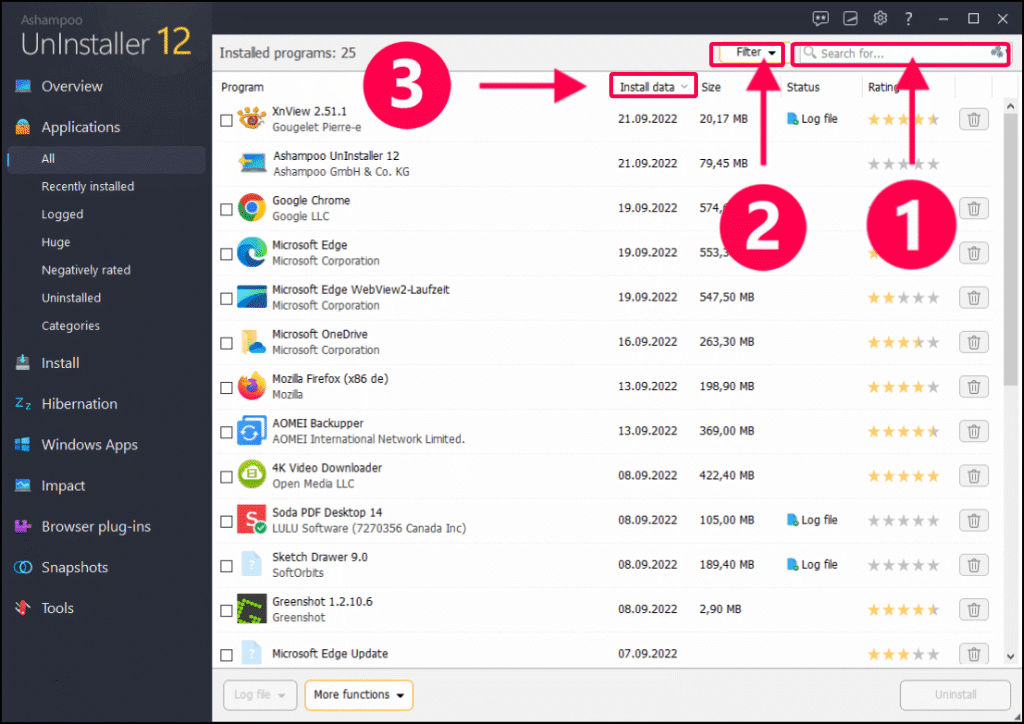
Task: Check the Google Chrome checkbox
Action: 227,210
